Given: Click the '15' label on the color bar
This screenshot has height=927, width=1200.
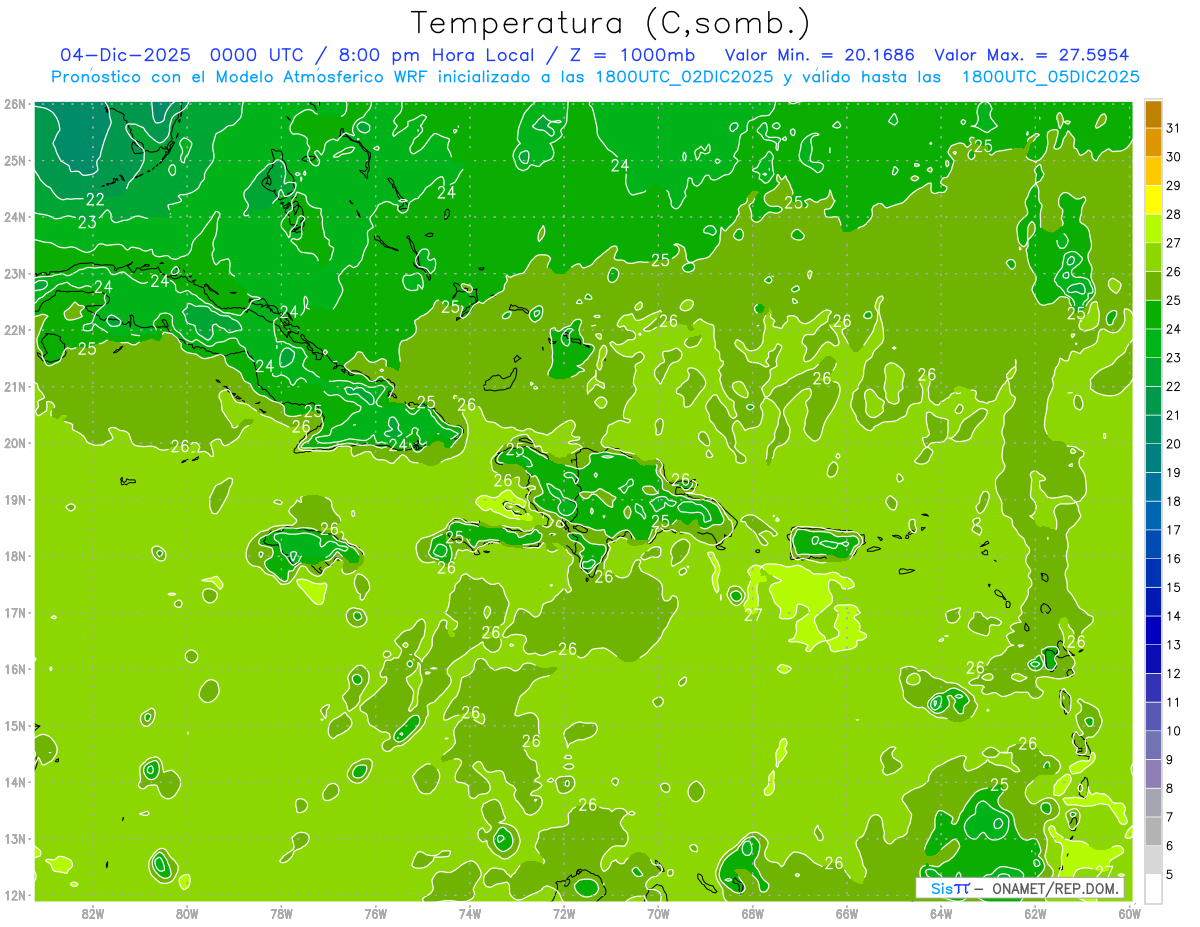Looking at the screenshot, I should [1173, 588].
